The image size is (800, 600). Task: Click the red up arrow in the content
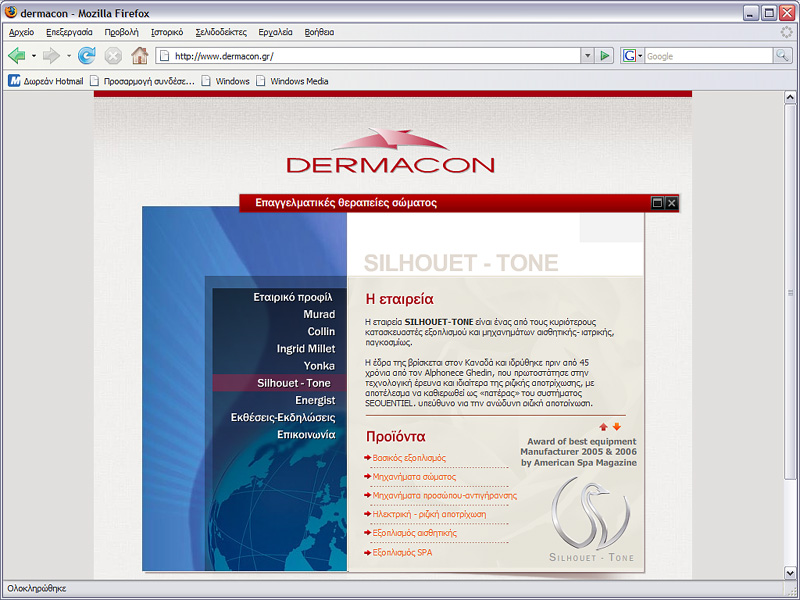coord(604,427)
